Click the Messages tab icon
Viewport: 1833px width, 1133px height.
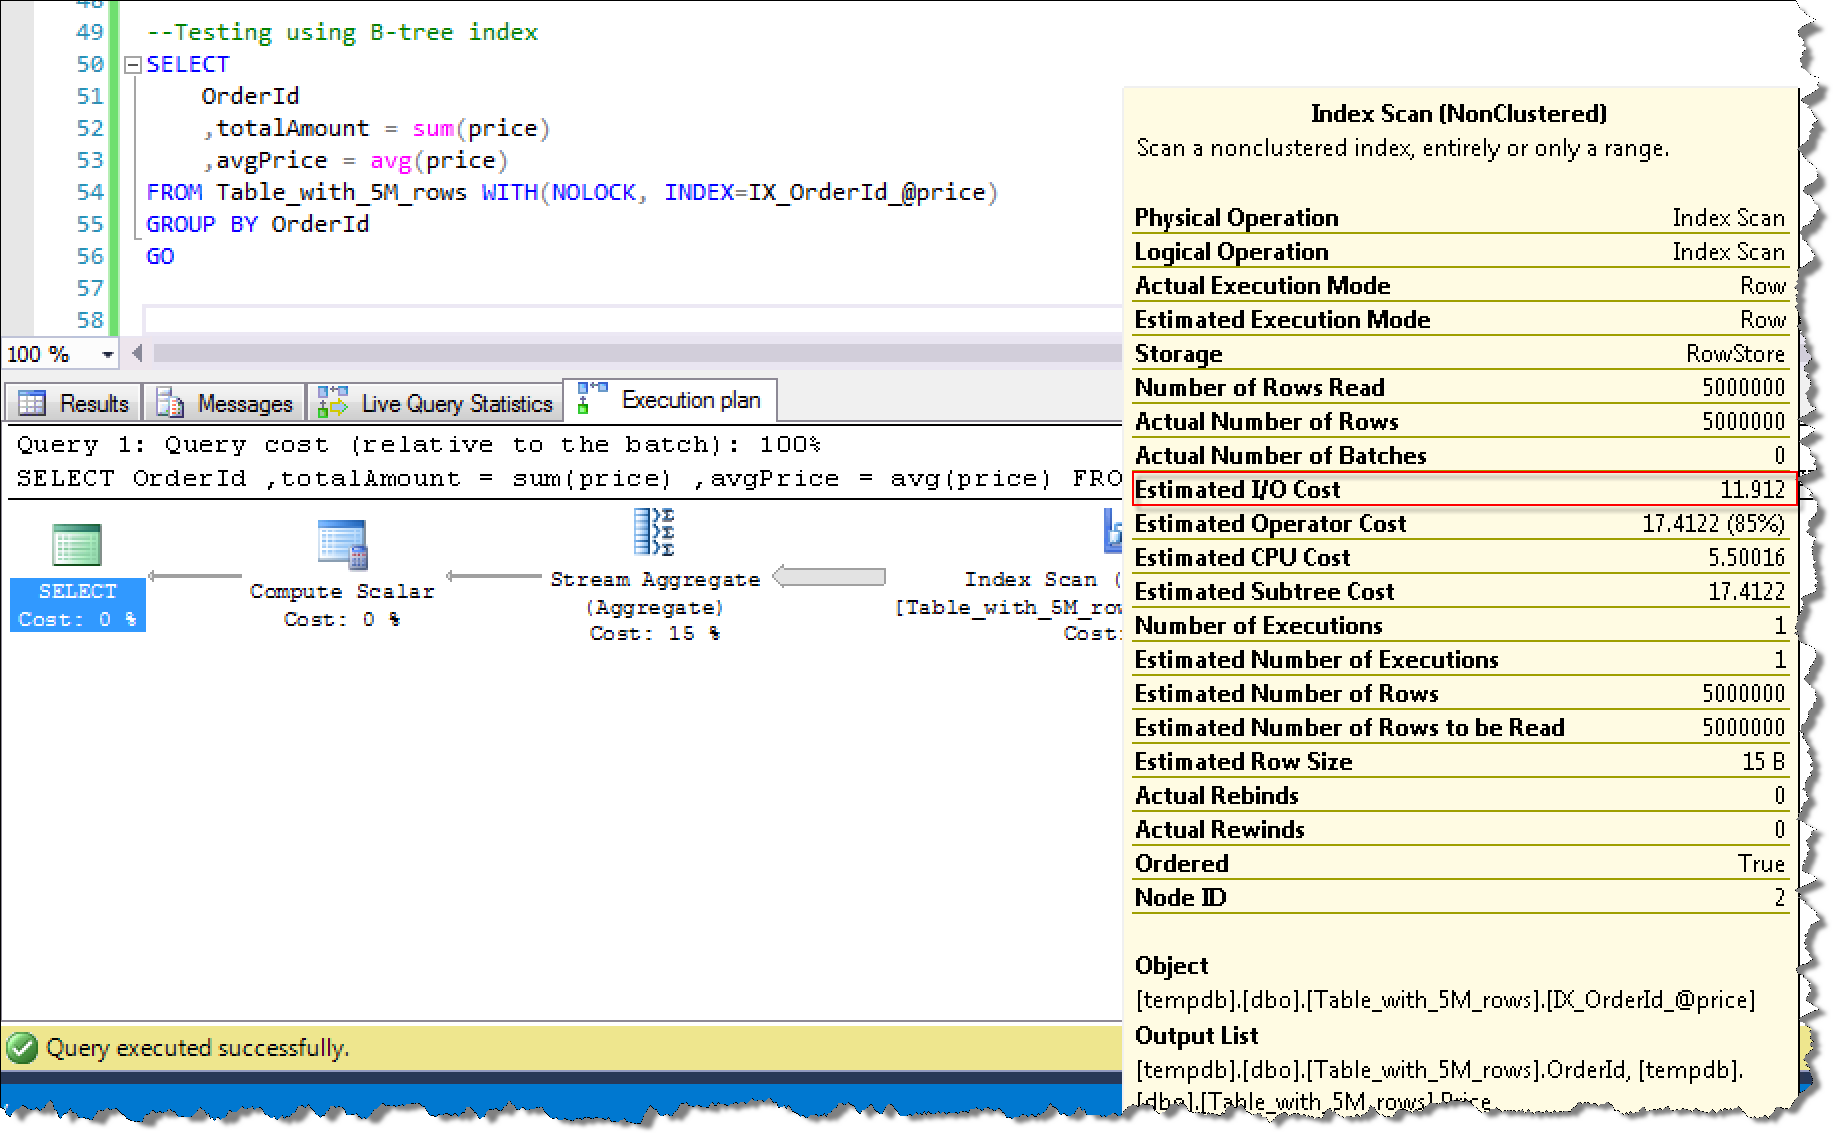[170, 403]
